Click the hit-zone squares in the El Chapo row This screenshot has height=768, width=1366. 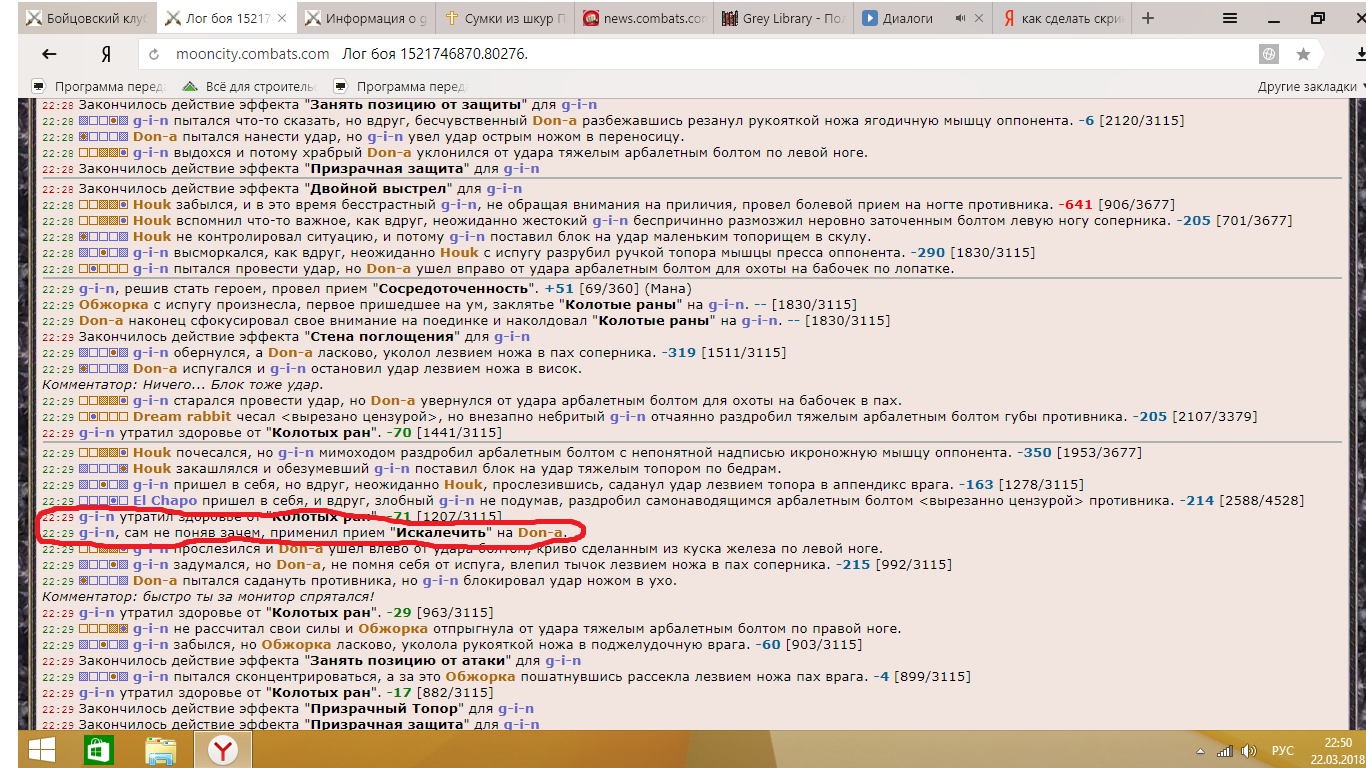tap(103, 501)
